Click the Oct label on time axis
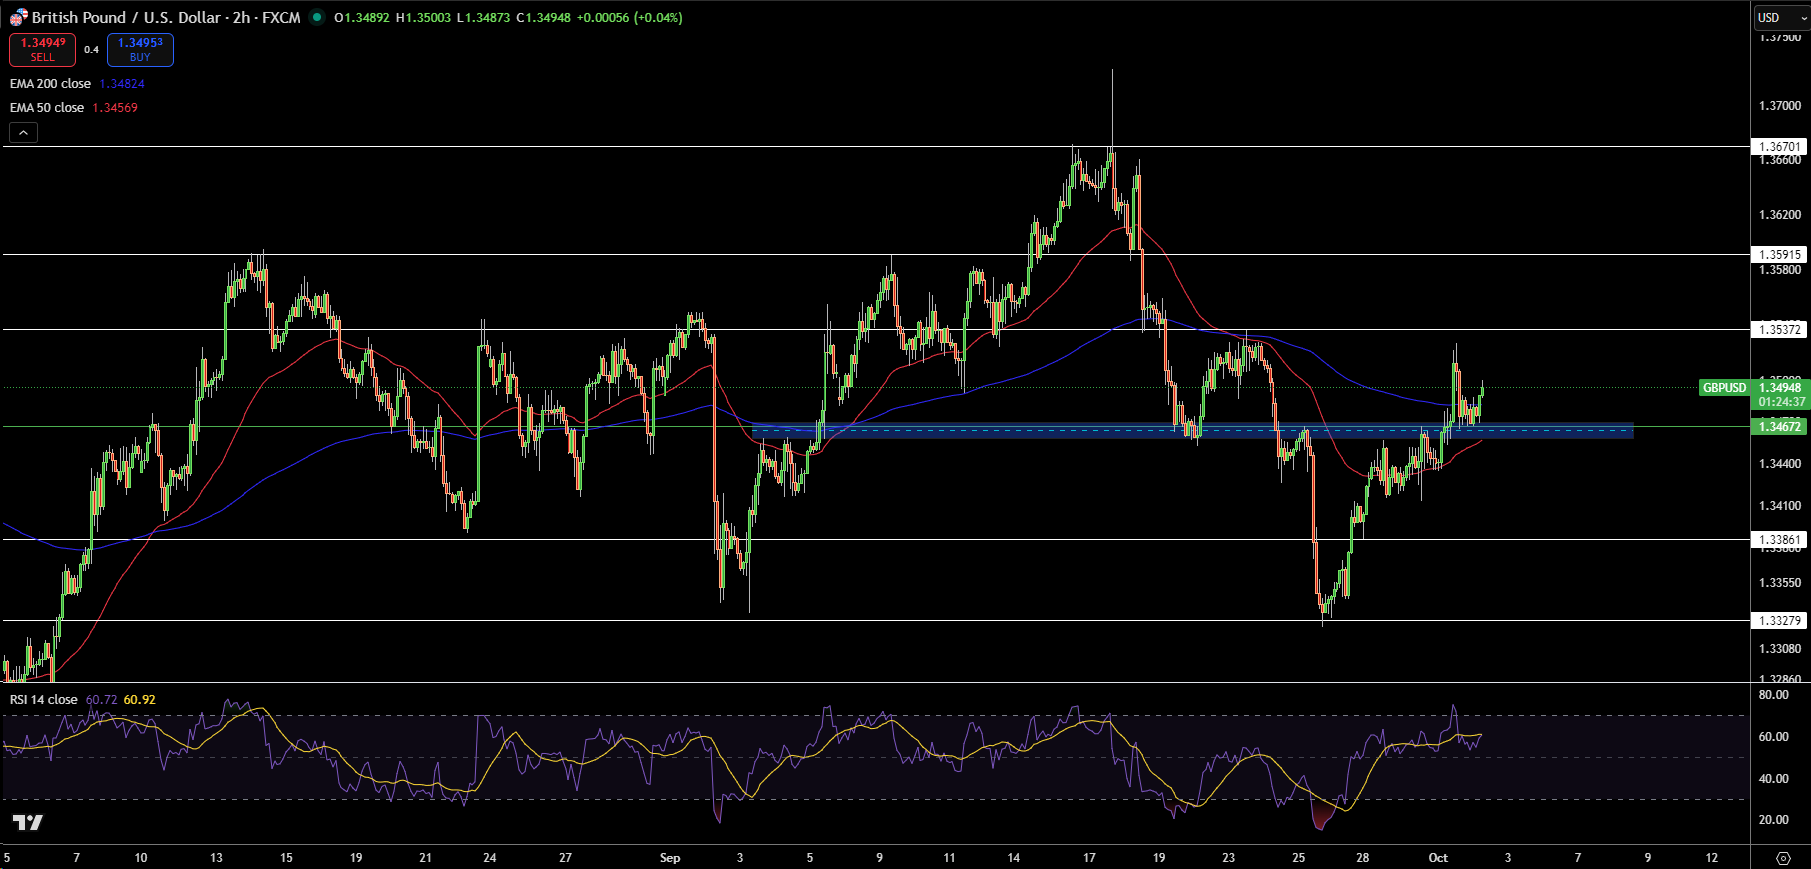This screenshot has height=869, width=1811. 1438,858
